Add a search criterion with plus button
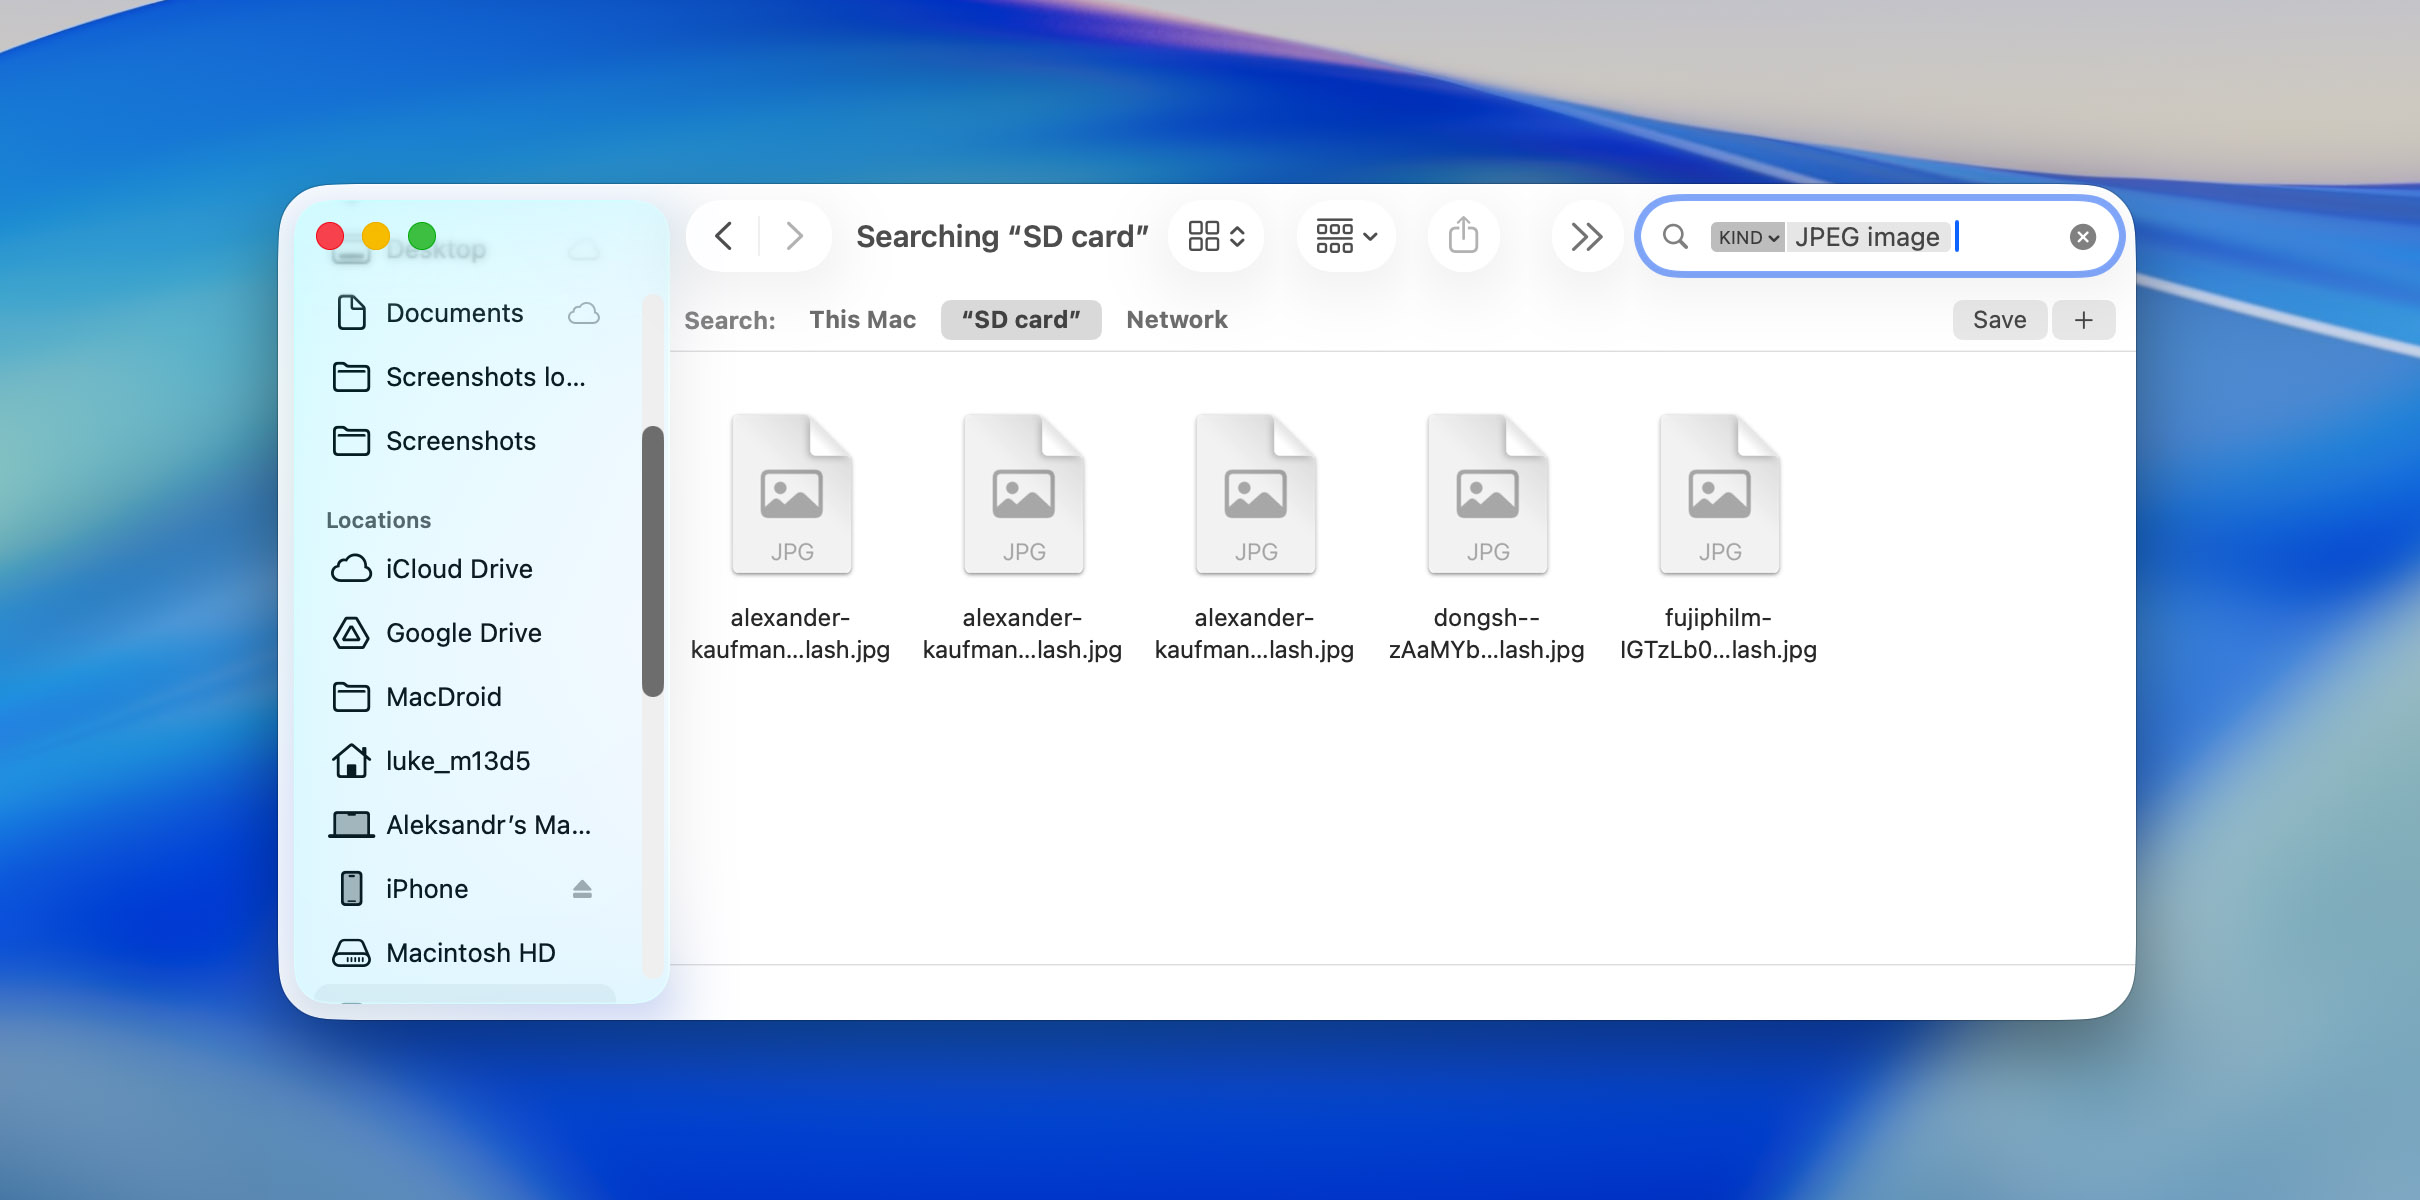The width and height of the screenshot is (2420, 1200). (2084, 320)
